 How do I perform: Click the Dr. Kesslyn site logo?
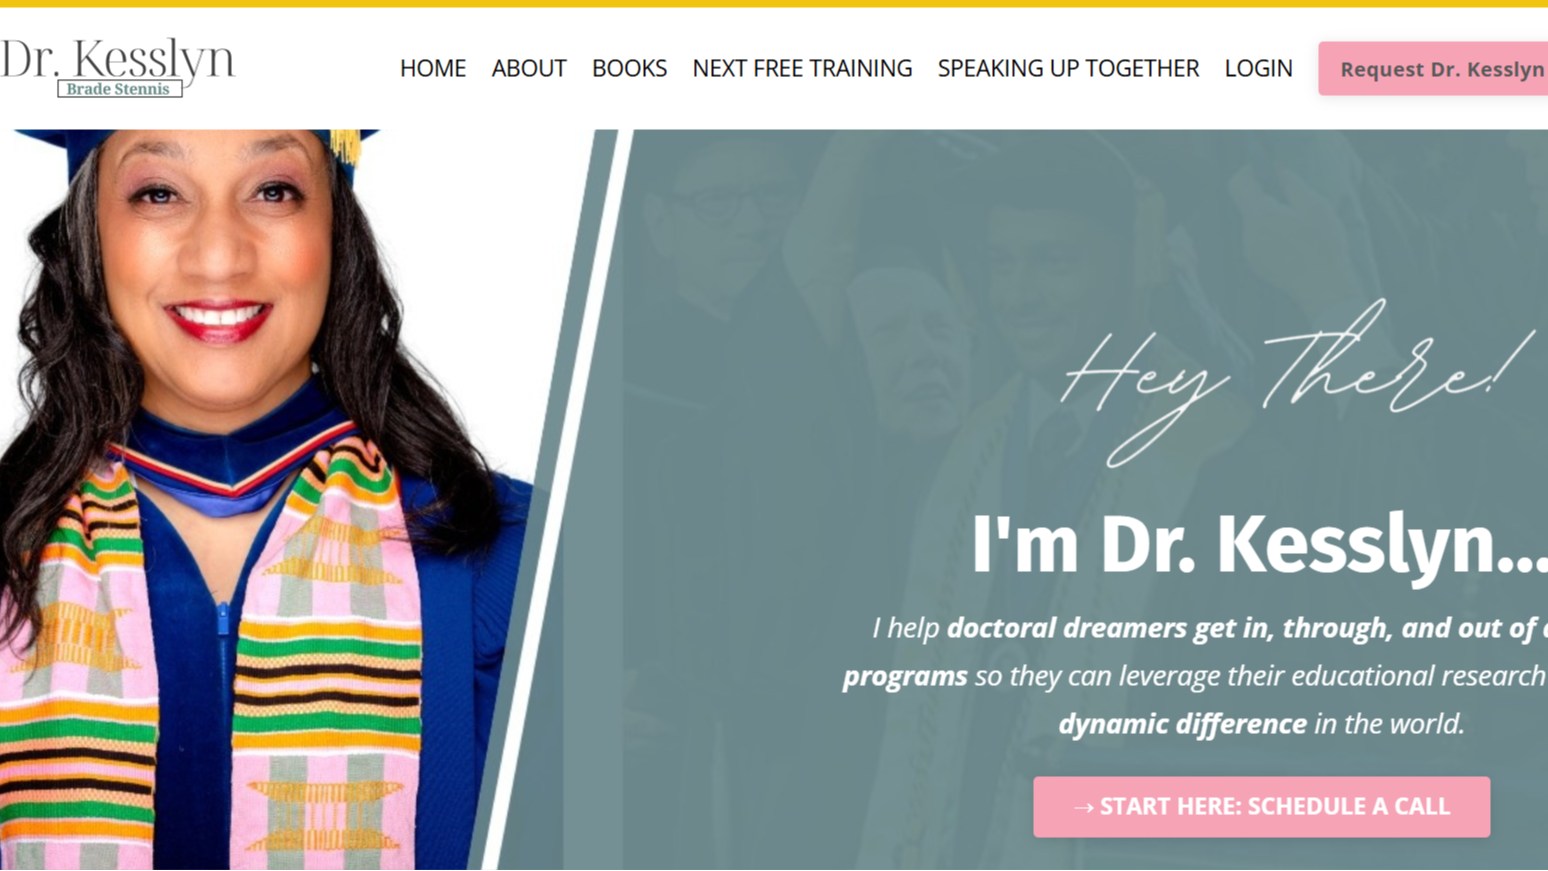[117, 67]
